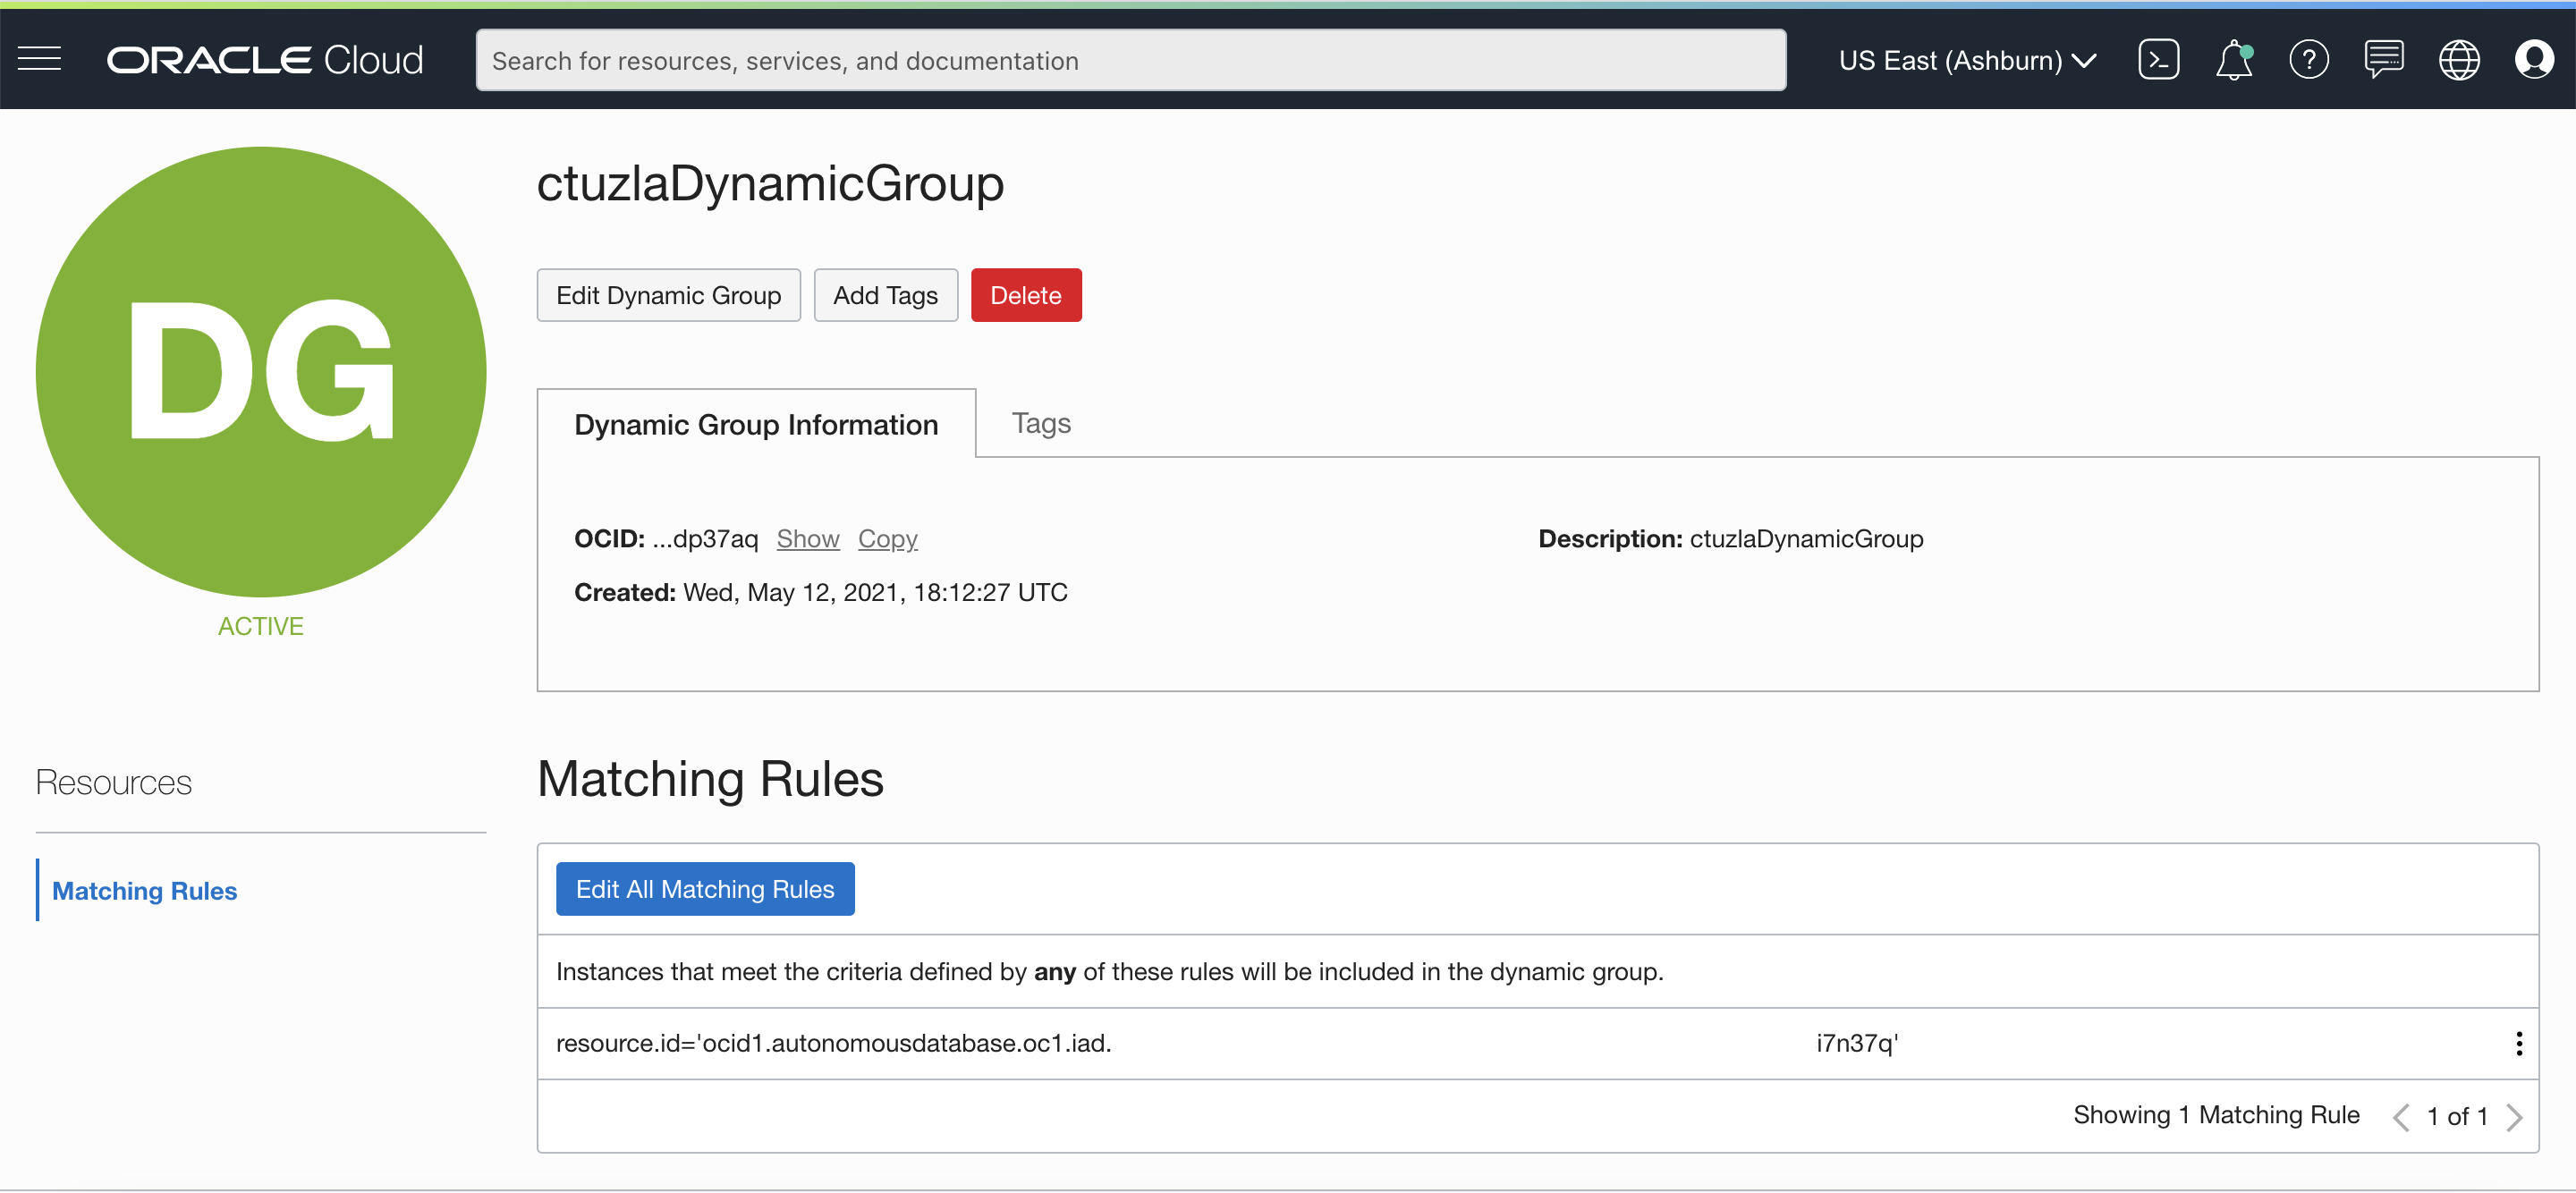
Task: Click Edit Dynamic Group button
Action: coord(668,295)
